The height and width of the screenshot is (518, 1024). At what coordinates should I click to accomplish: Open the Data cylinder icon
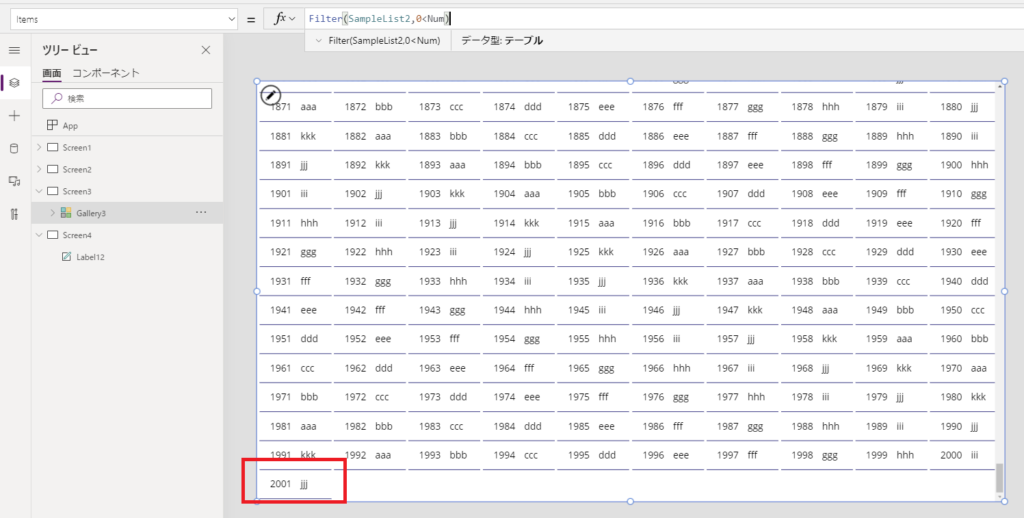[14, 148]
